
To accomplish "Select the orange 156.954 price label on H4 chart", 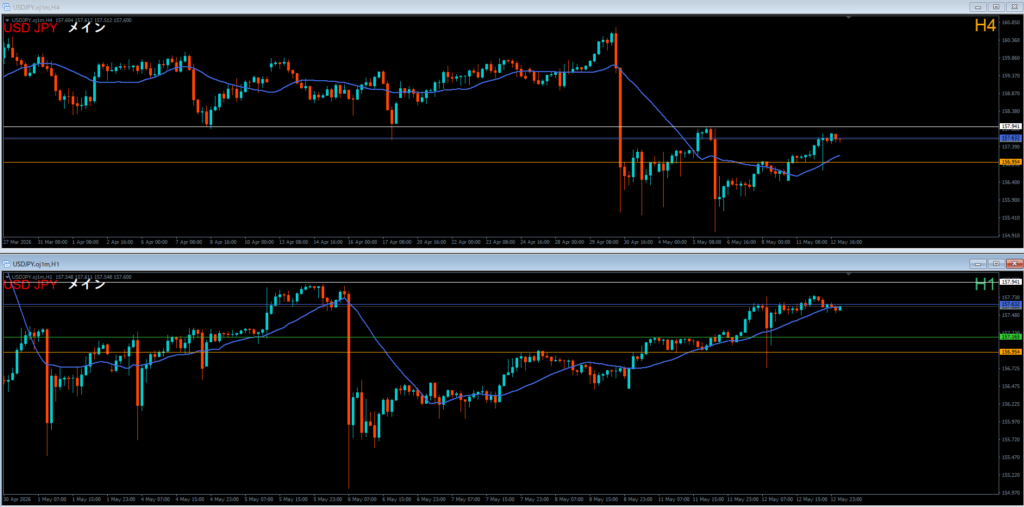I will point(1010,162).
